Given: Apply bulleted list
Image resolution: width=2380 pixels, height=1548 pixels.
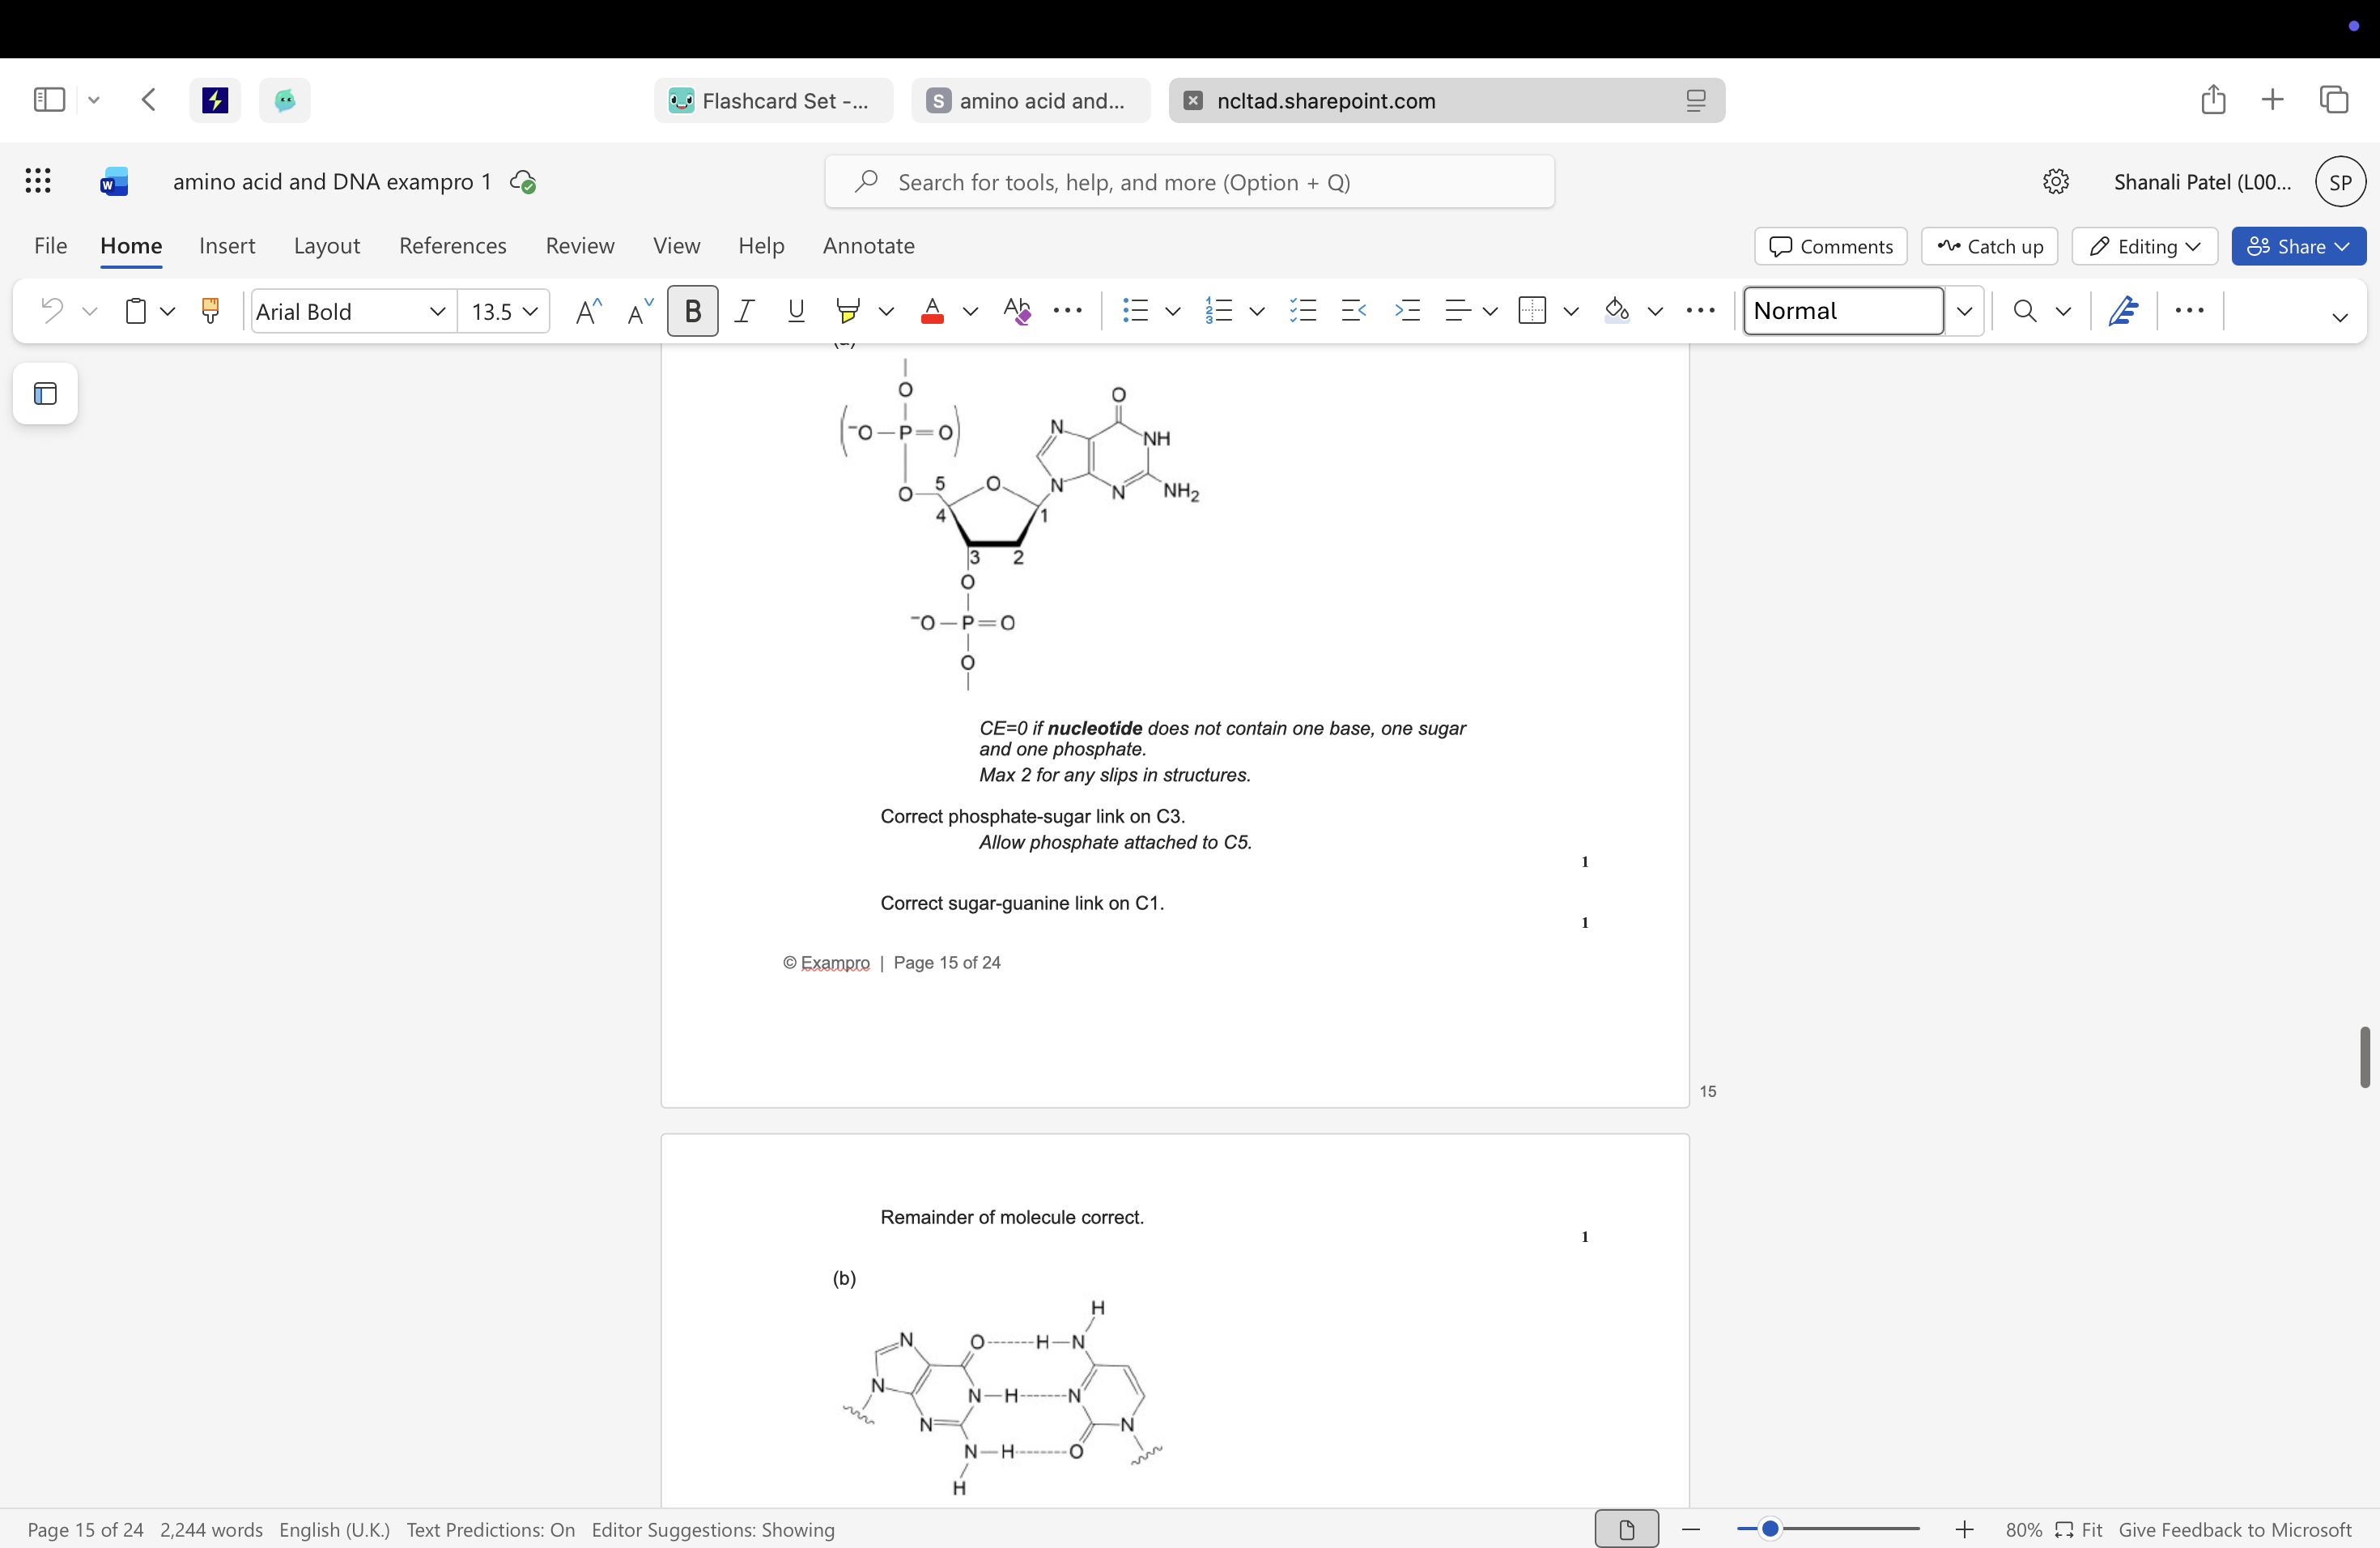Looking at the screenshot, I should coord(1135,311).
